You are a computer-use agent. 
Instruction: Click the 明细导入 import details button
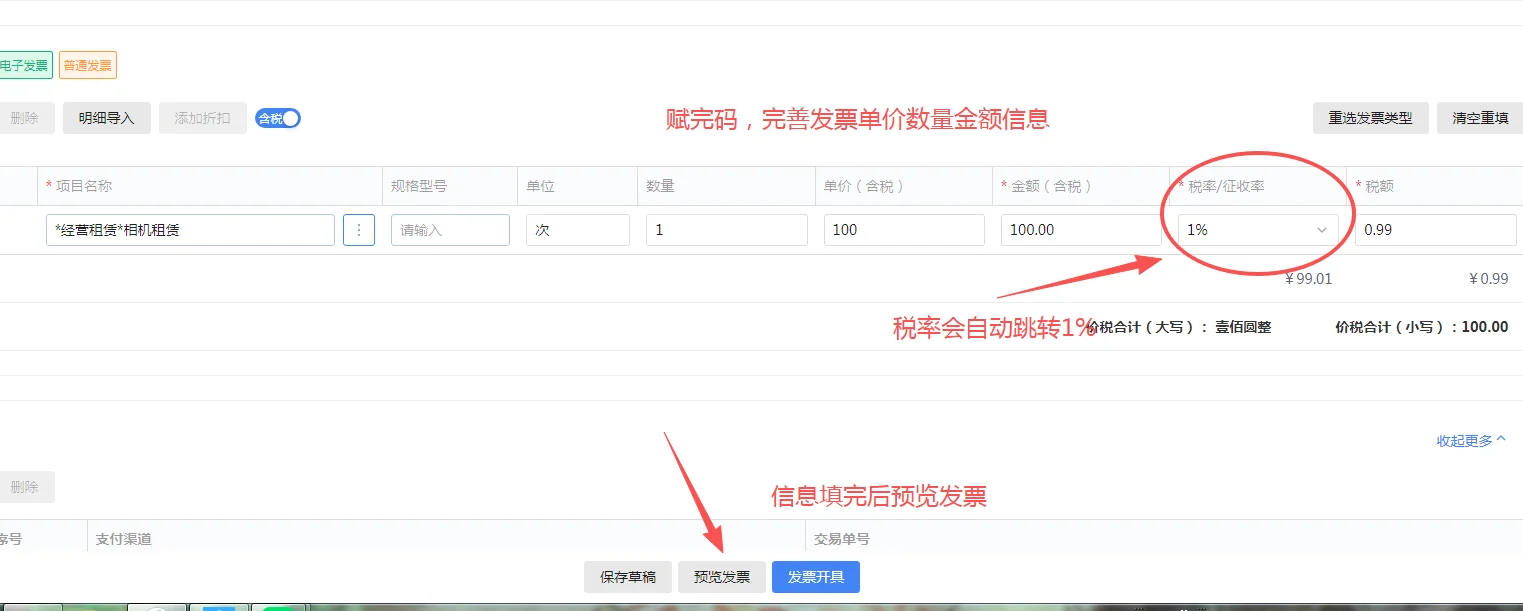[x=106, y=117]
